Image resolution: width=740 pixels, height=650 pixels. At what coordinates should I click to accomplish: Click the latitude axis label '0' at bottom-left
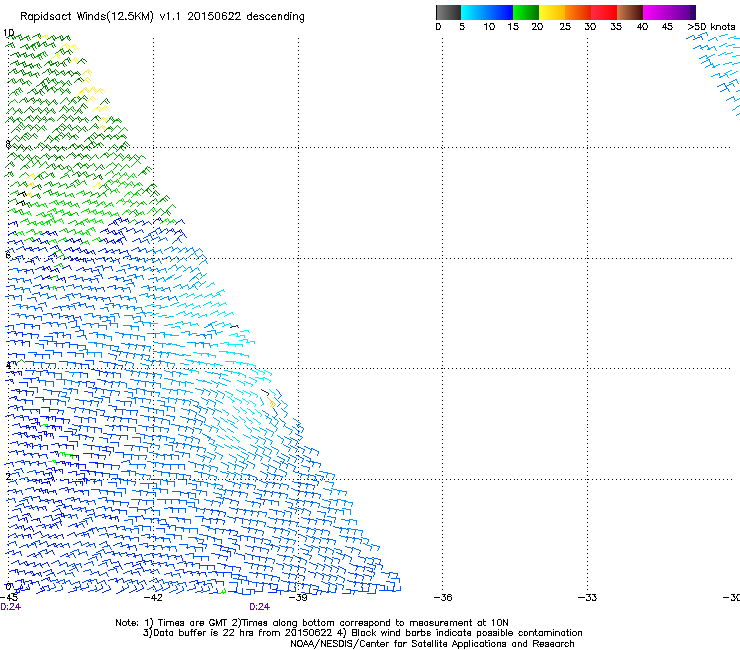click(8, 587)
